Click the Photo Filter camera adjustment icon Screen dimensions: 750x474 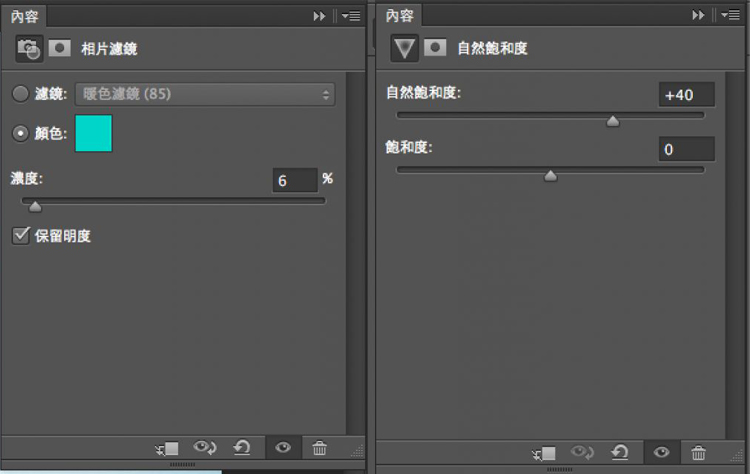tap(29, 48)
